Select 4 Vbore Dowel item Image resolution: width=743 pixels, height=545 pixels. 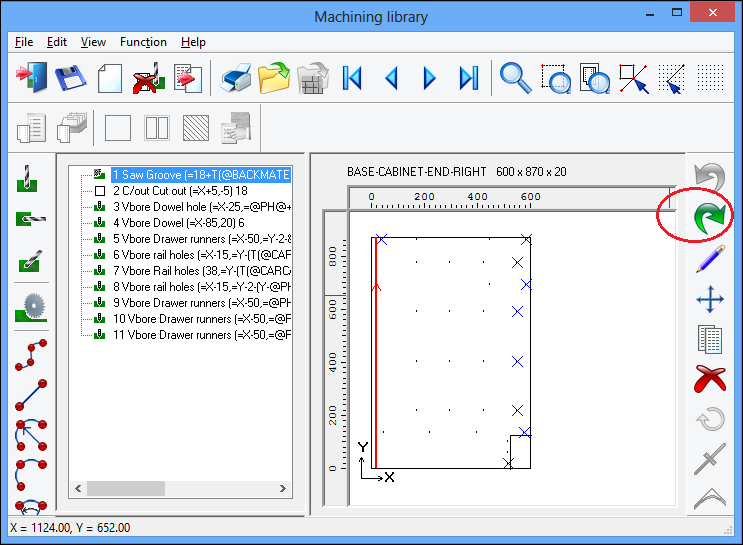coord(179,223)
